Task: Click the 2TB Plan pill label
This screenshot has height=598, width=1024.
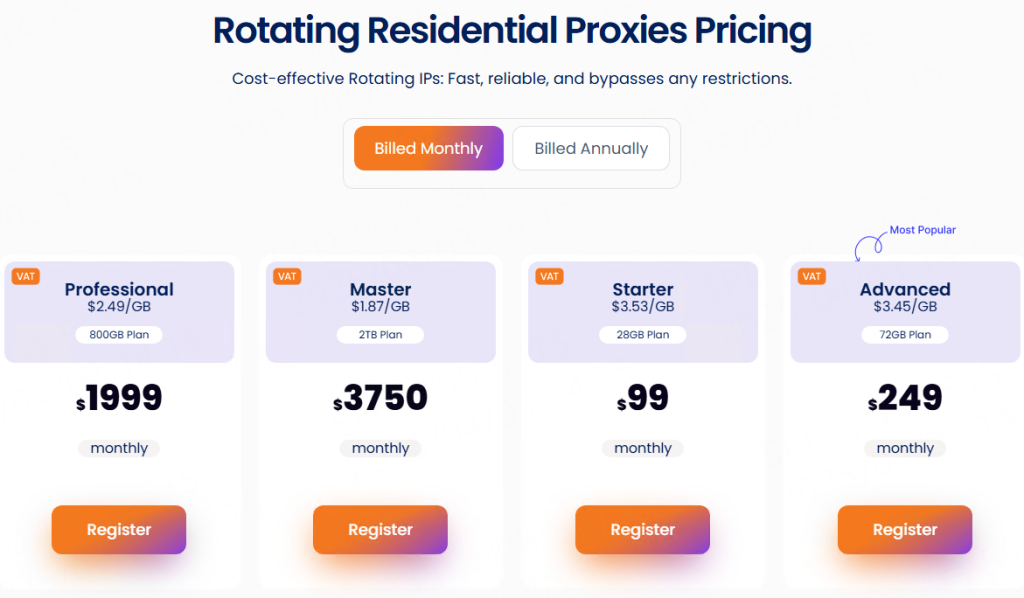Action: tap(380, 335)
